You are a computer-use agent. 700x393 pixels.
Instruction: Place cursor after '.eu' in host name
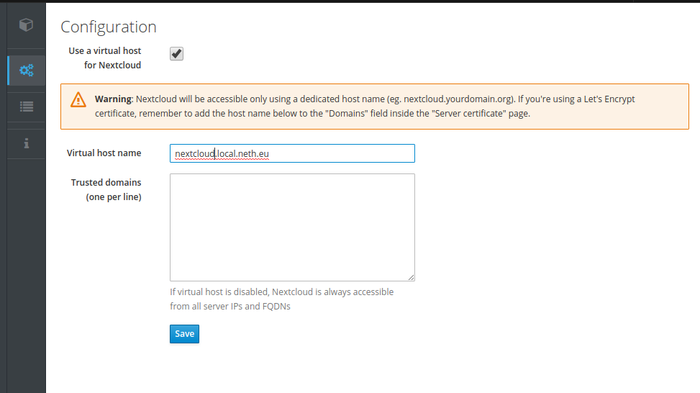point(270,153)
